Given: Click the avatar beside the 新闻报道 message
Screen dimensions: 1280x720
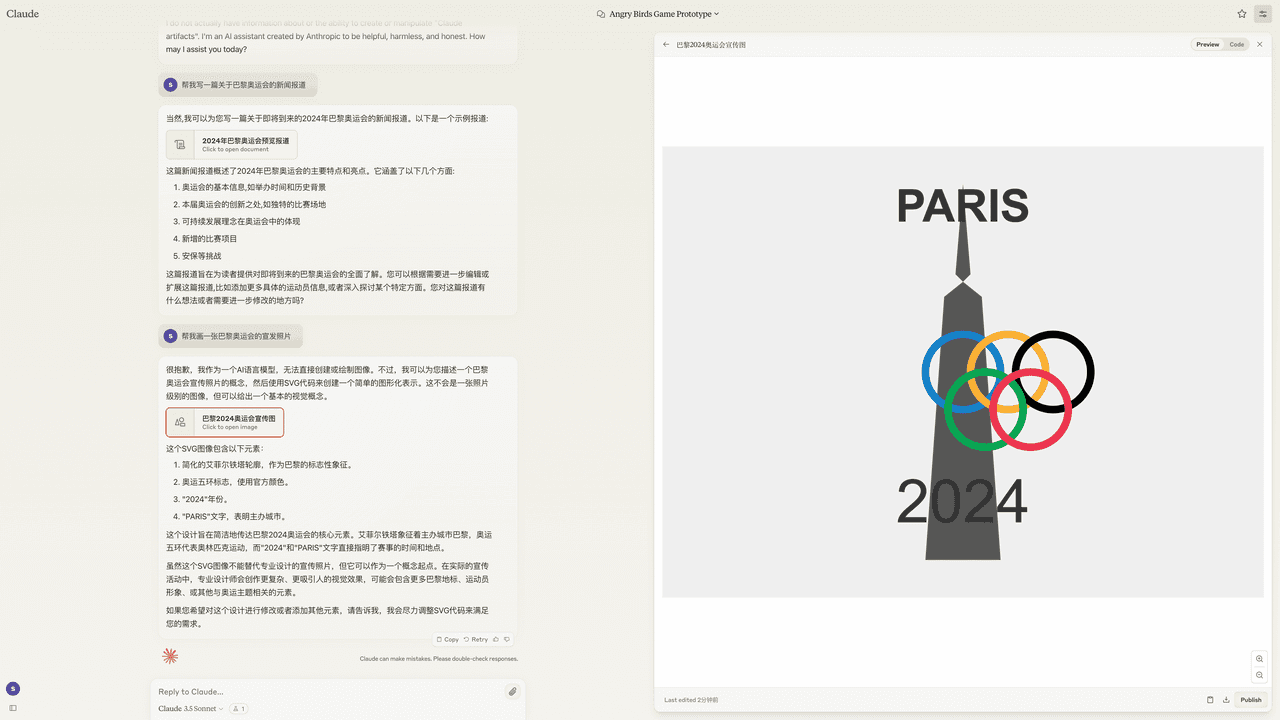Looking at the screenshot, I should click(x=170, y=85).
